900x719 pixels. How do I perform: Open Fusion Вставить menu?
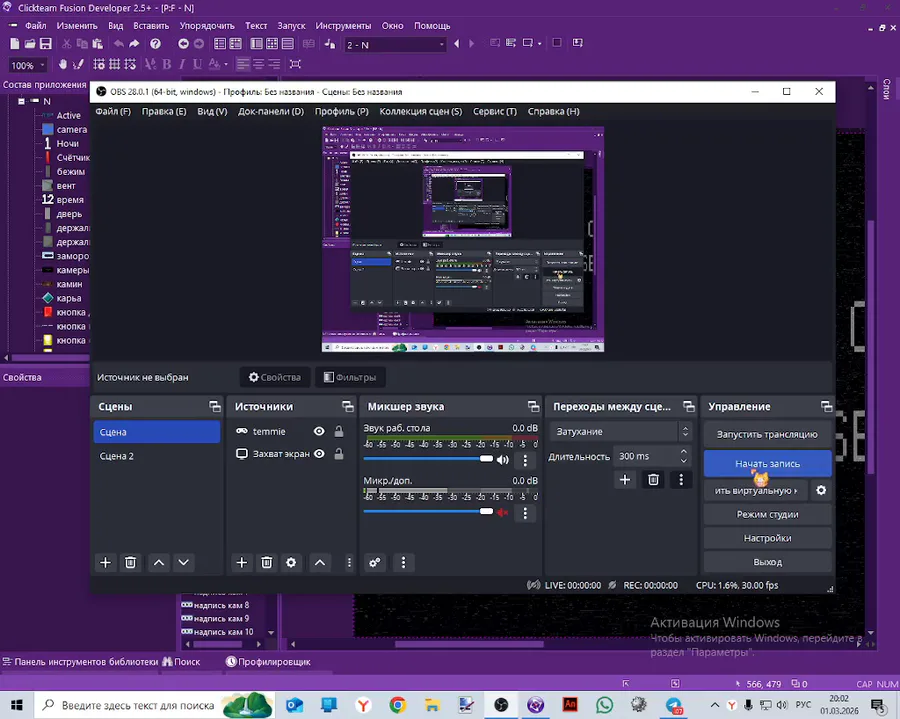pyautogui.click(x=151, y=26)
